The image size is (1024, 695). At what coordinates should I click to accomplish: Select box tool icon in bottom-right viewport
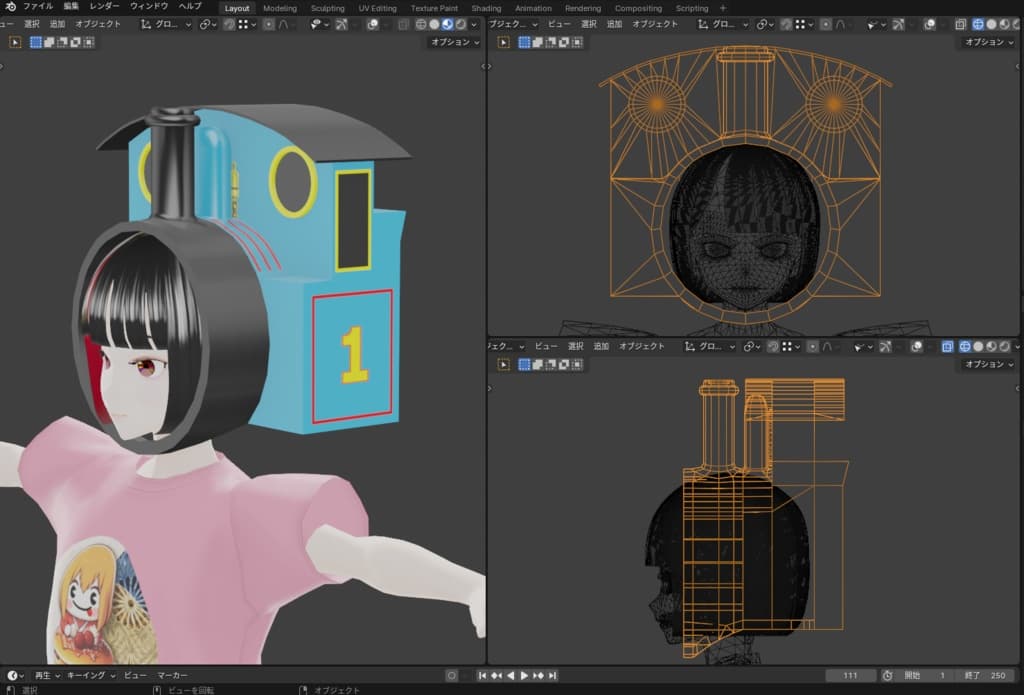(x=504, y=364)
